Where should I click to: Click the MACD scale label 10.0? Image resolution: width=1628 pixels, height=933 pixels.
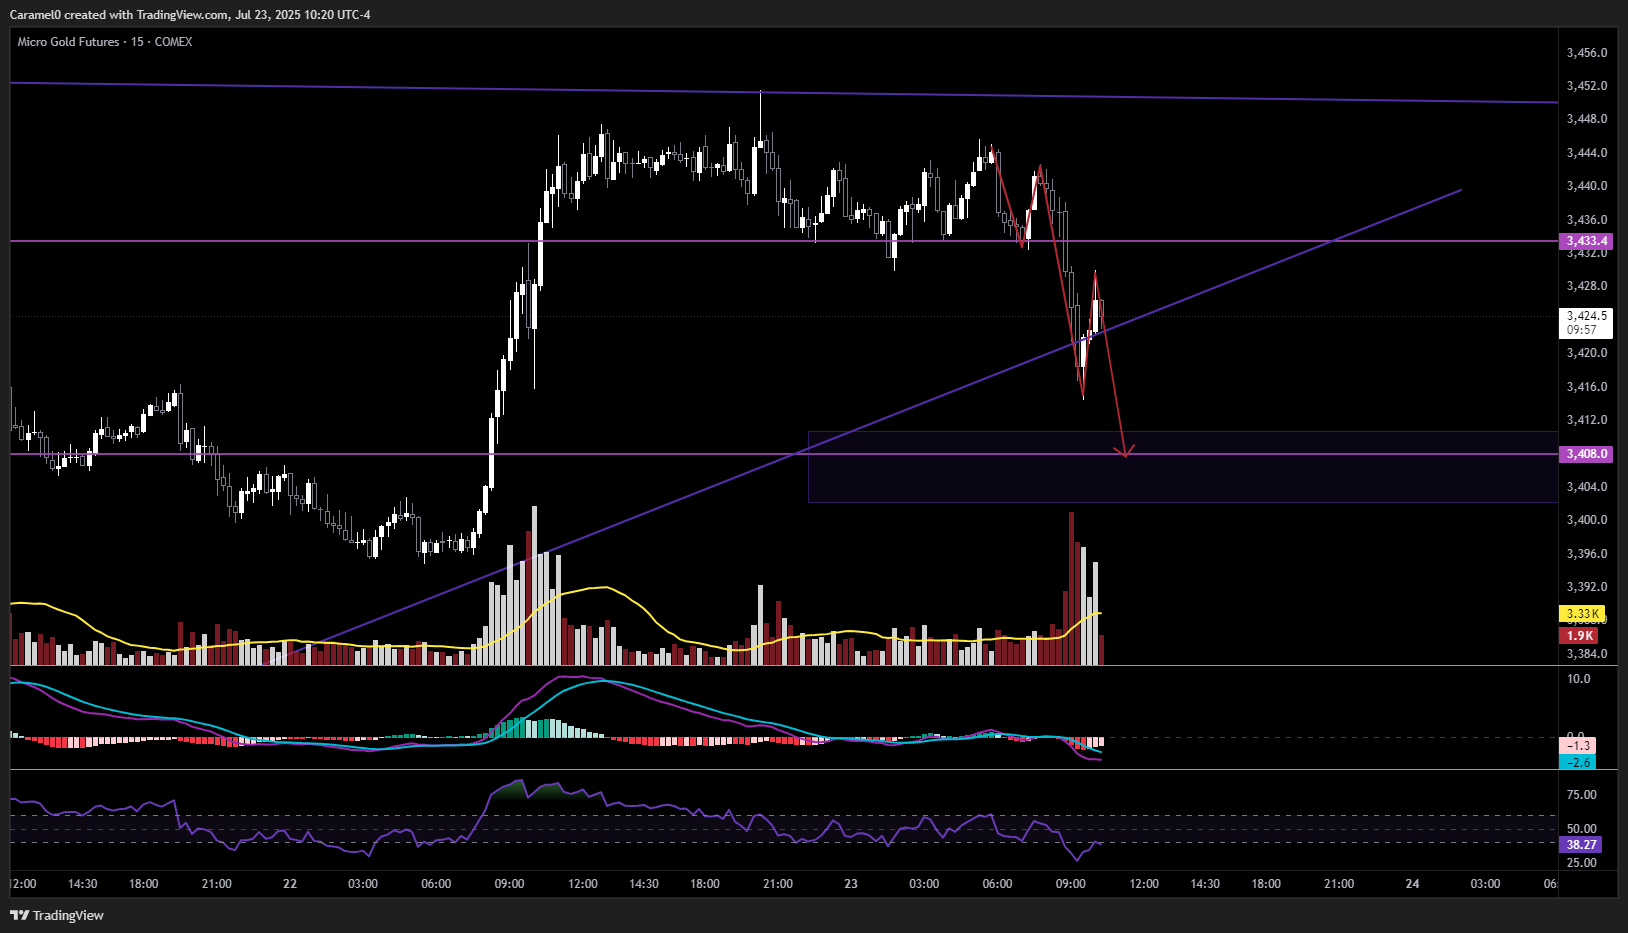(x=1578, y=679)
